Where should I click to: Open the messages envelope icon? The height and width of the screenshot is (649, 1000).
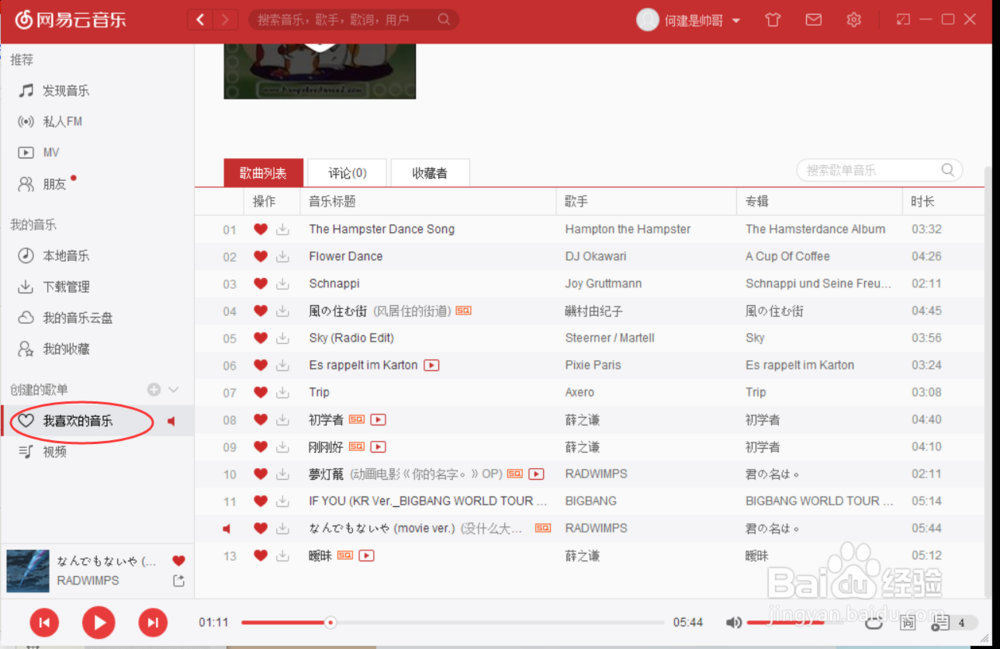coord(813,20)
